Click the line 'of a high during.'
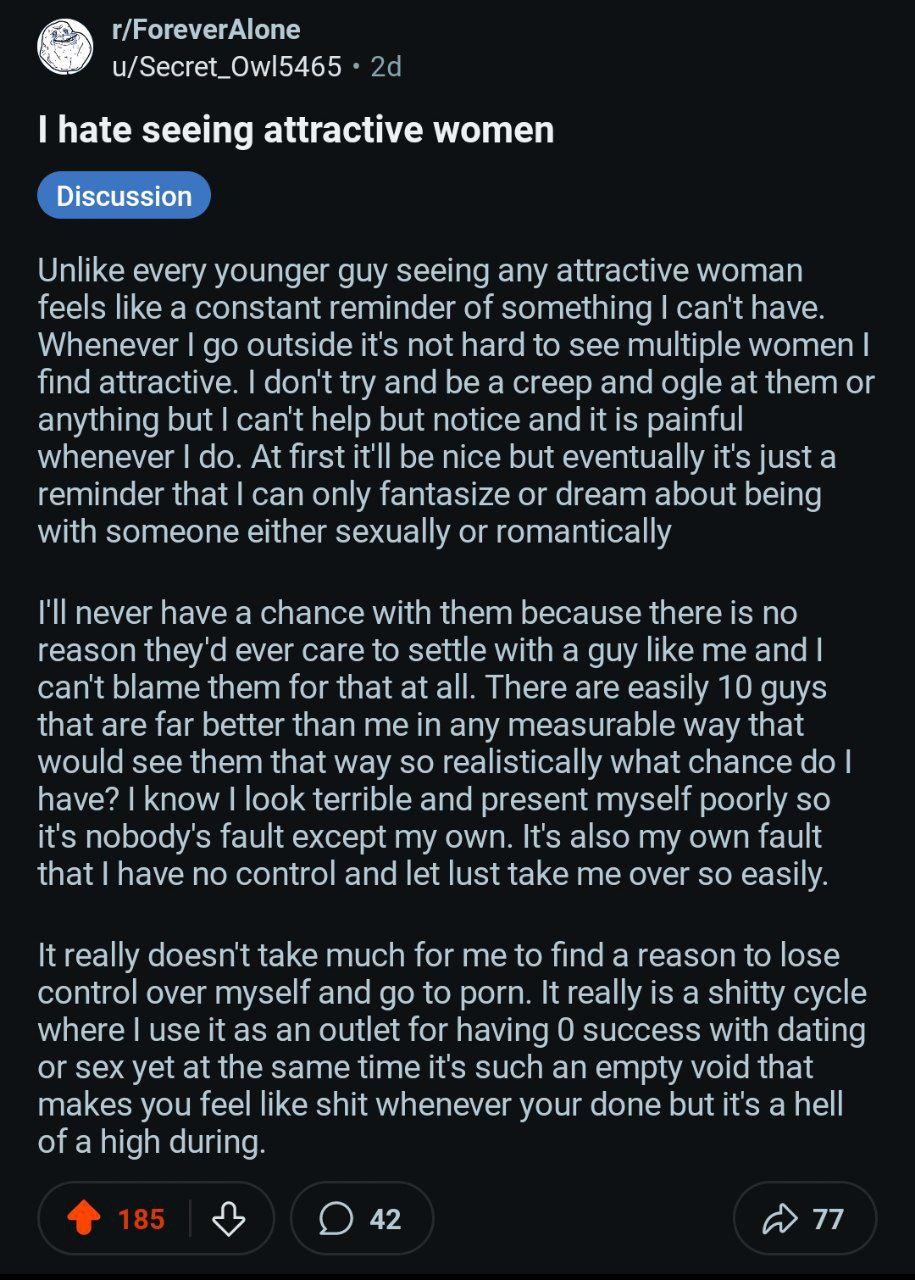915x1280 pixels. tap(152, 1141)
